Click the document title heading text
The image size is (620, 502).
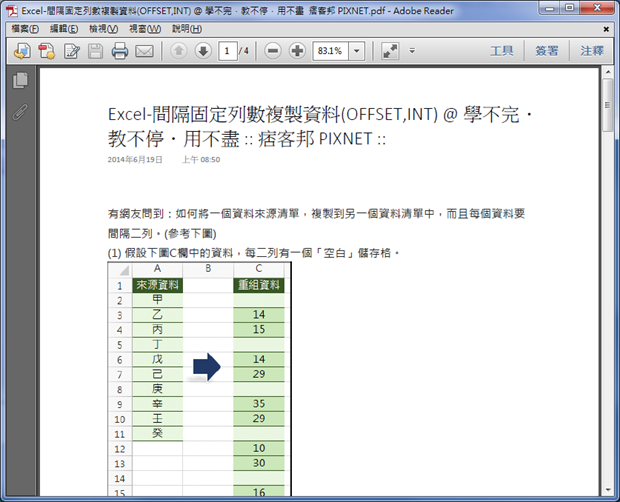[321, 126]
